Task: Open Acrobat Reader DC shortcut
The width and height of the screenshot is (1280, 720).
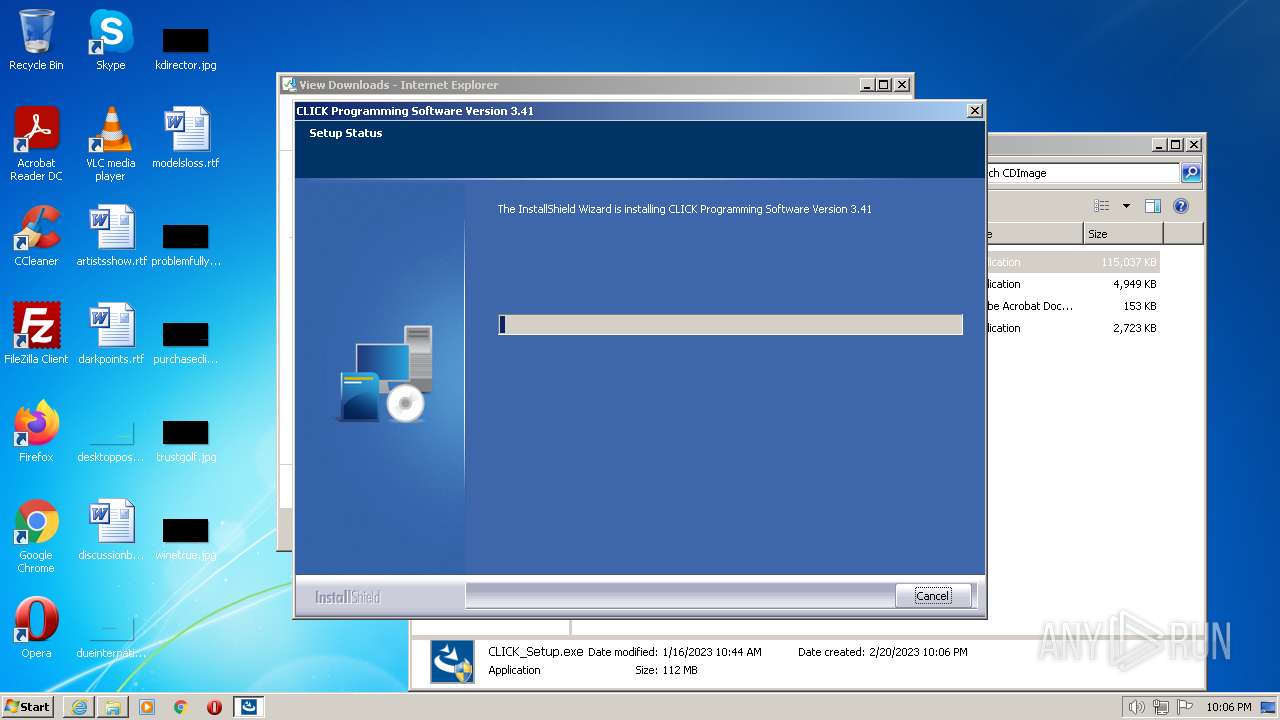Action: [x=36, y=144]
